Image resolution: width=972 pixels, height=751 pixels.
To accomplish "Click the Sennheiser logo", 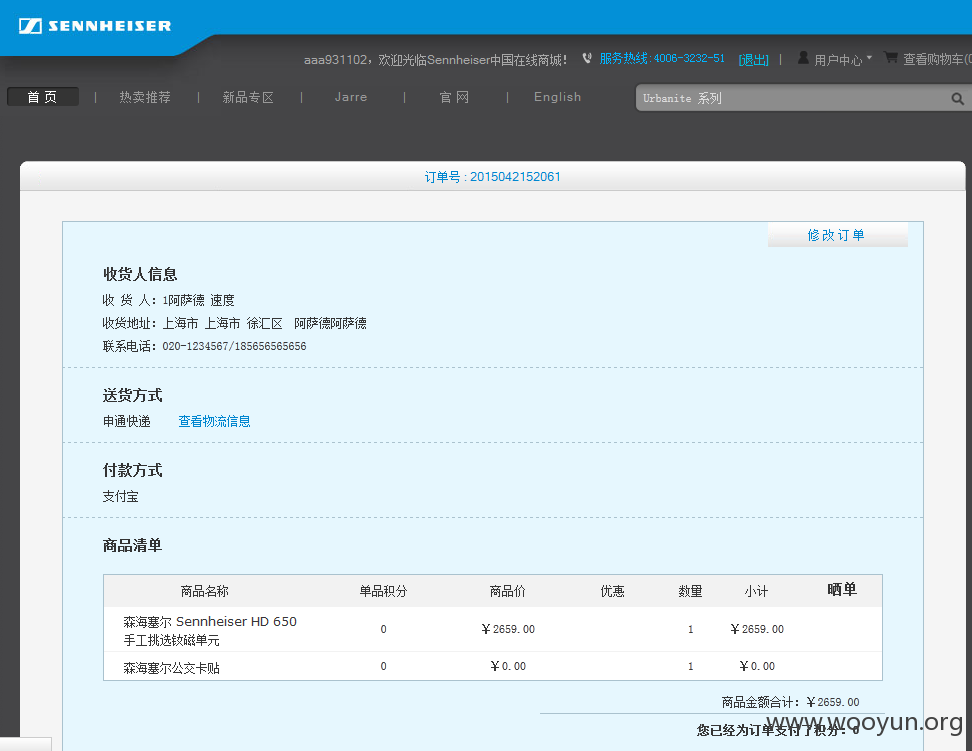I will click(95, 26).
